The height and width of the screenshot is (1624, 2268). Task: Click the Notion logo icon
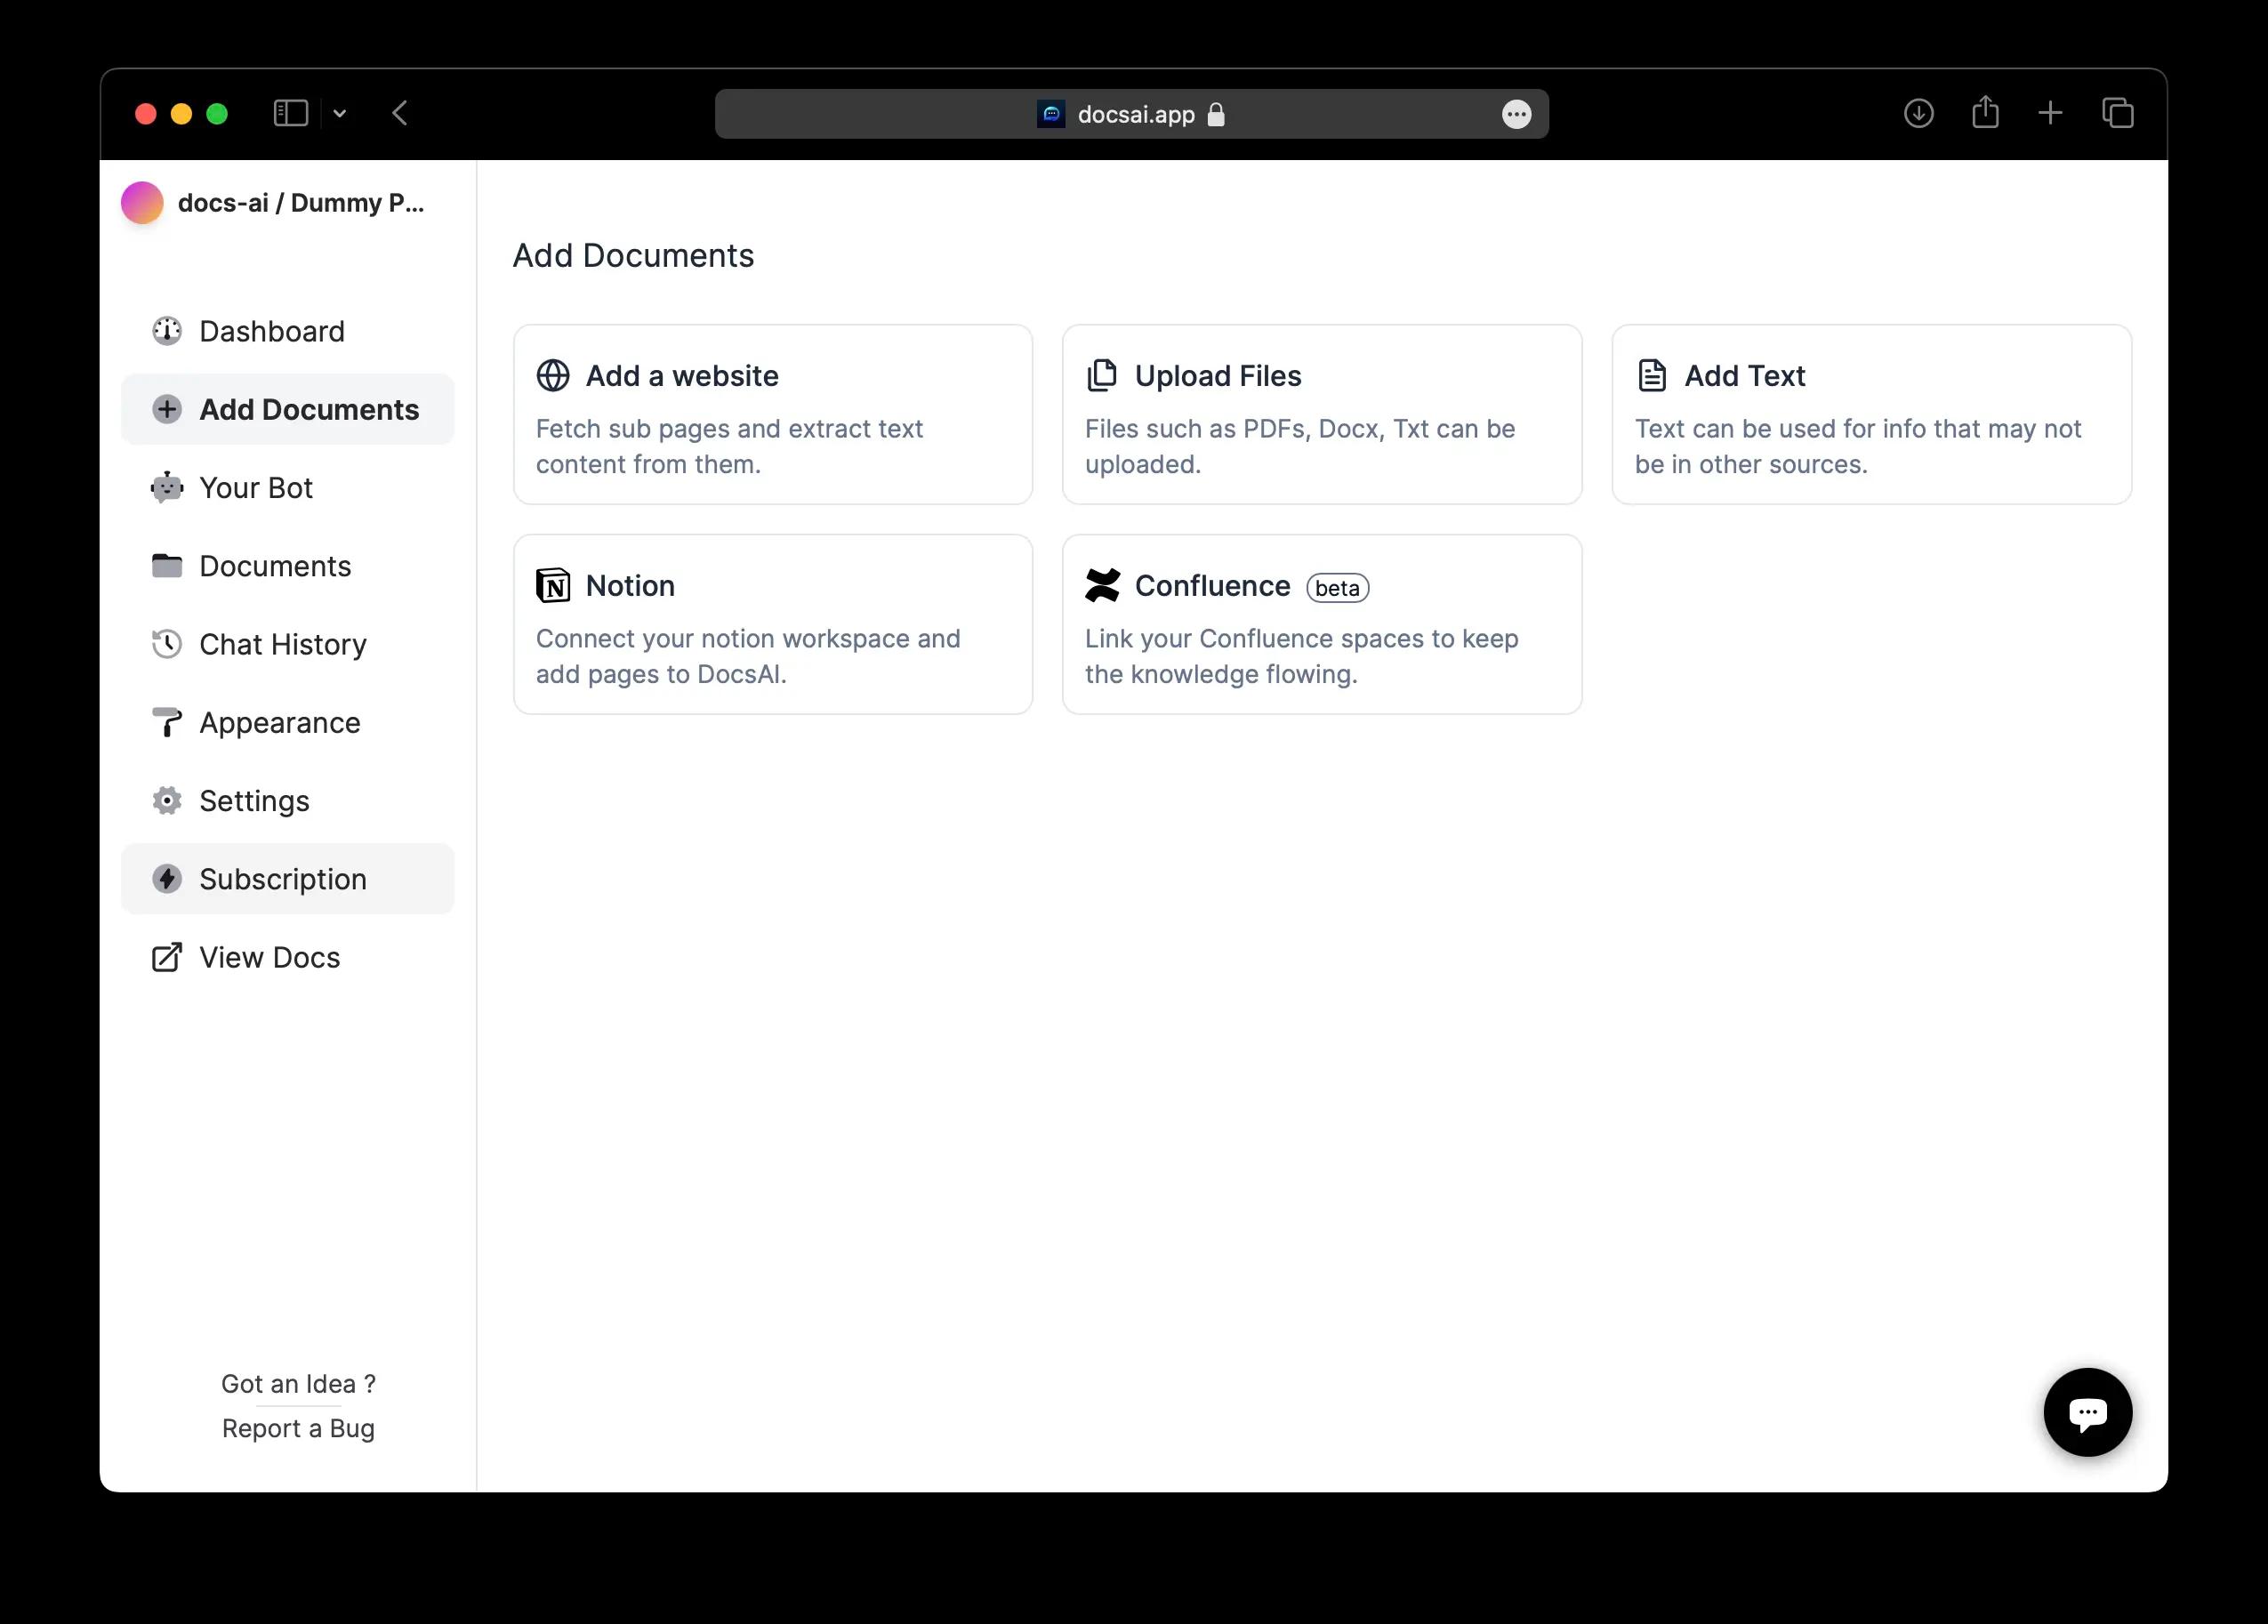click(x=553, y=586)
